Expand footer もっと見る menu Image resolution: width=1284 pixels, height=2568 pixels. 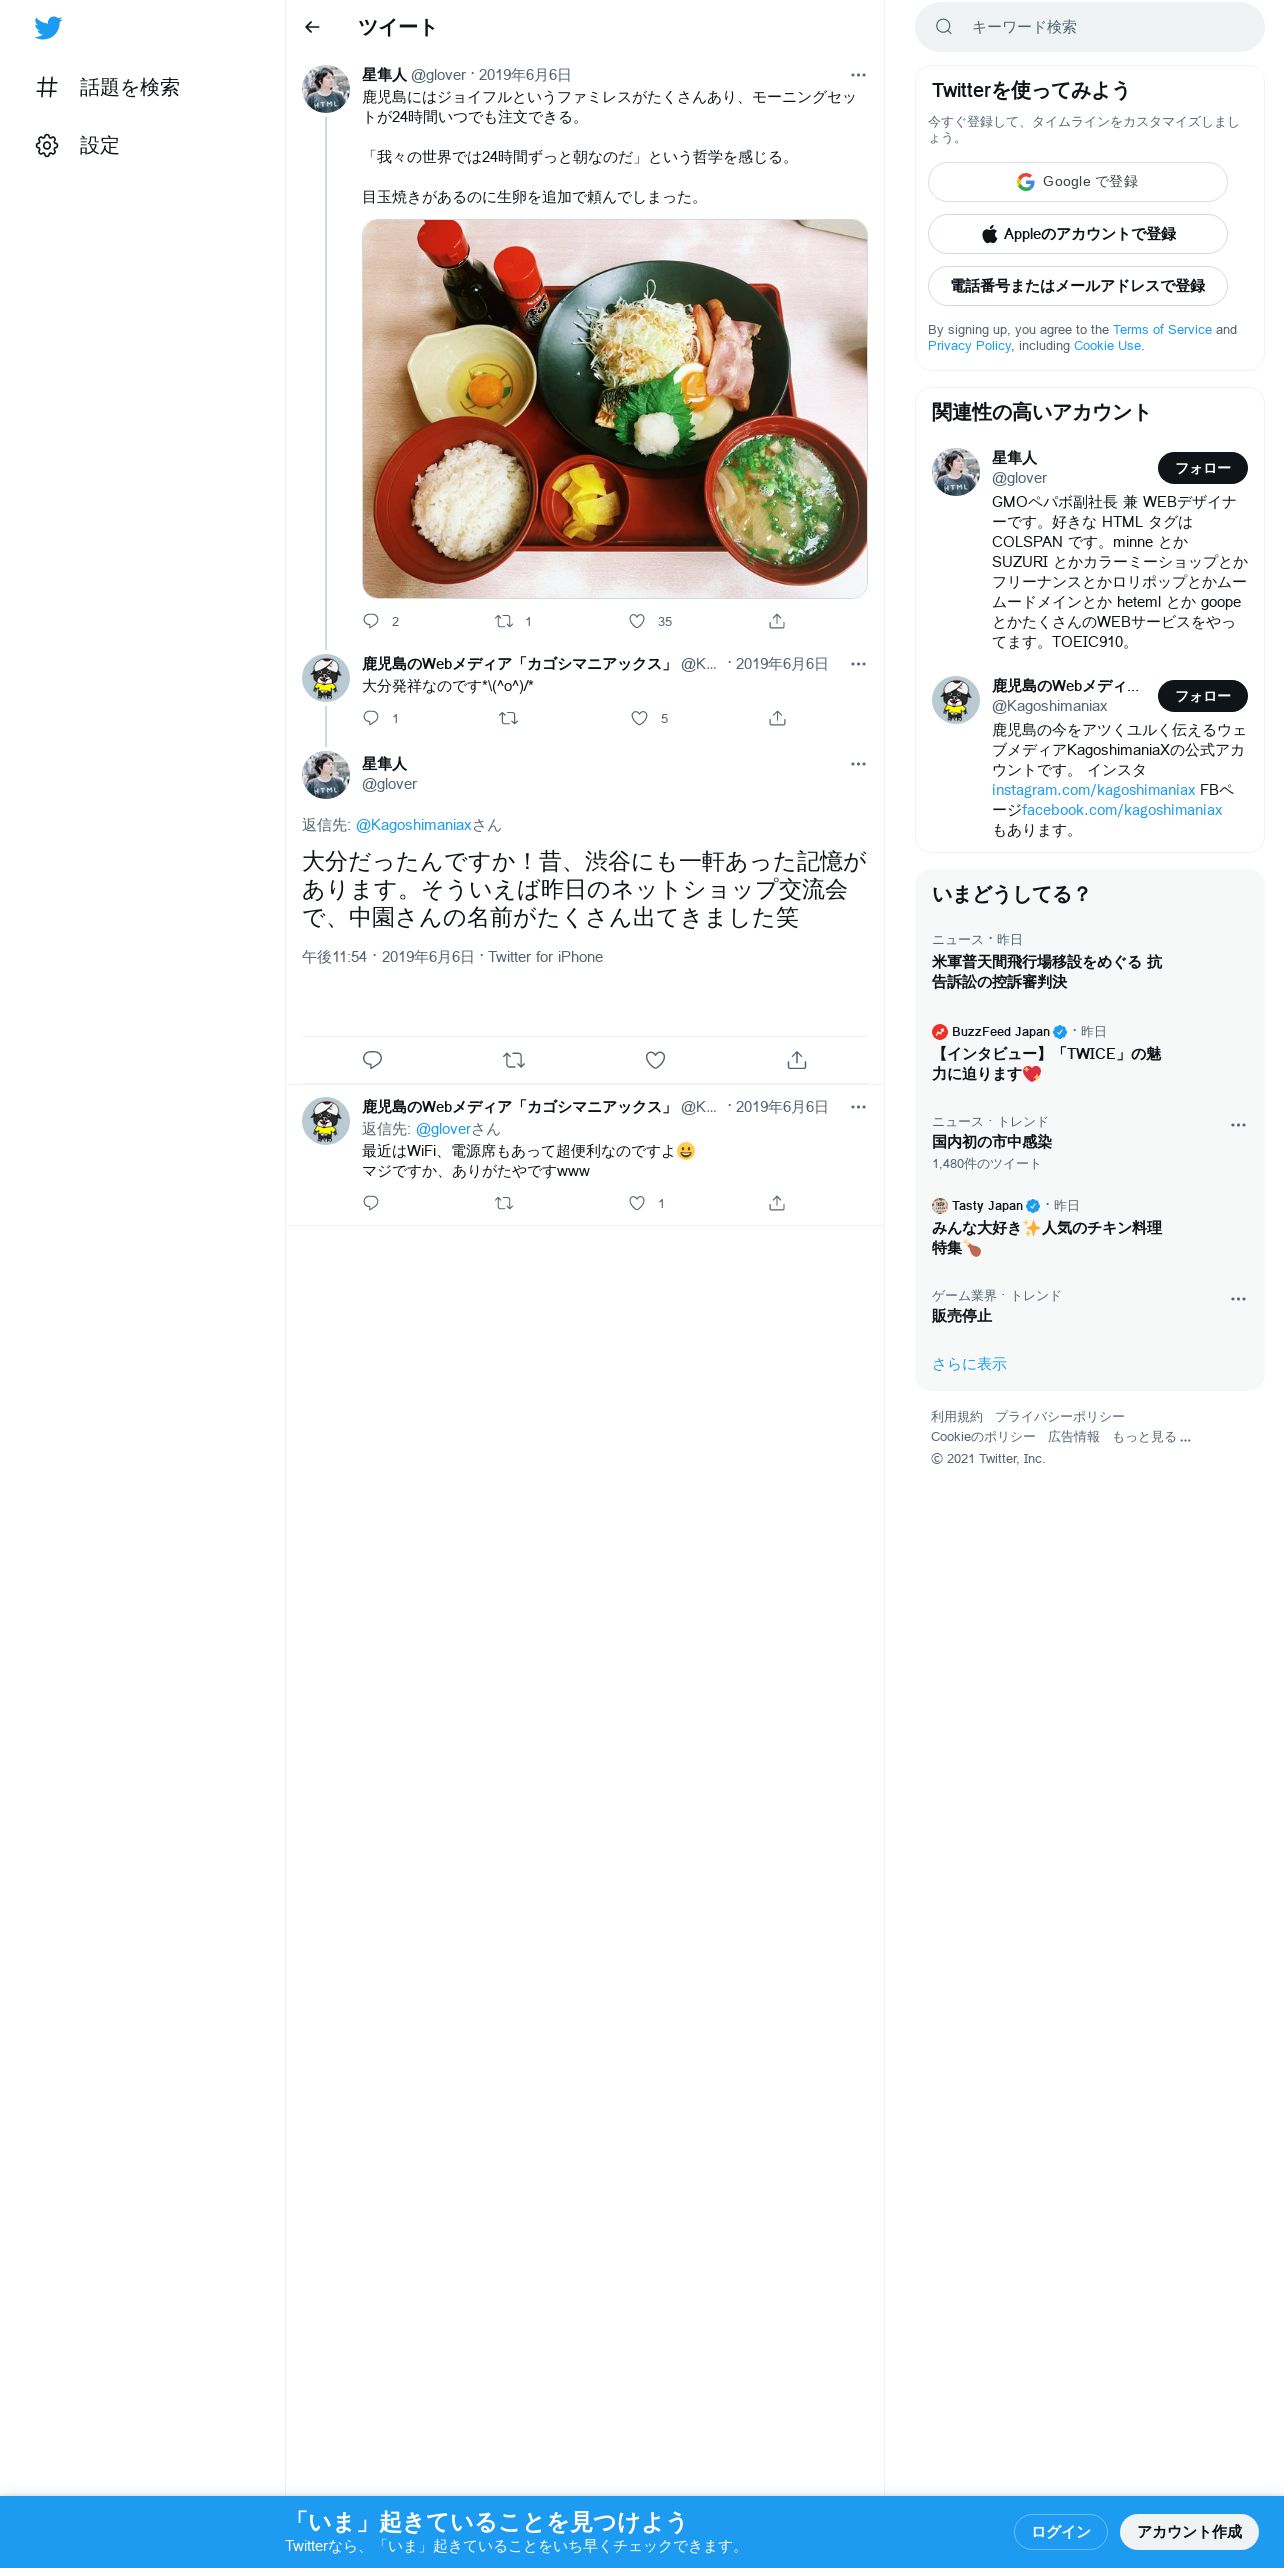1151,1437
